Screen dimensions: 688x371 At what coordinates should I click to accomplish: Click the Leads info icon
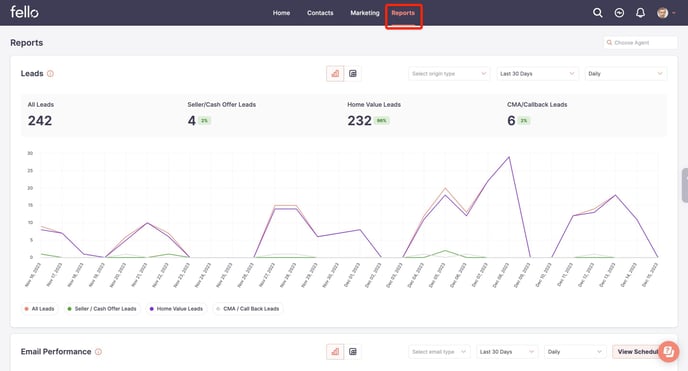click(50, 74)
